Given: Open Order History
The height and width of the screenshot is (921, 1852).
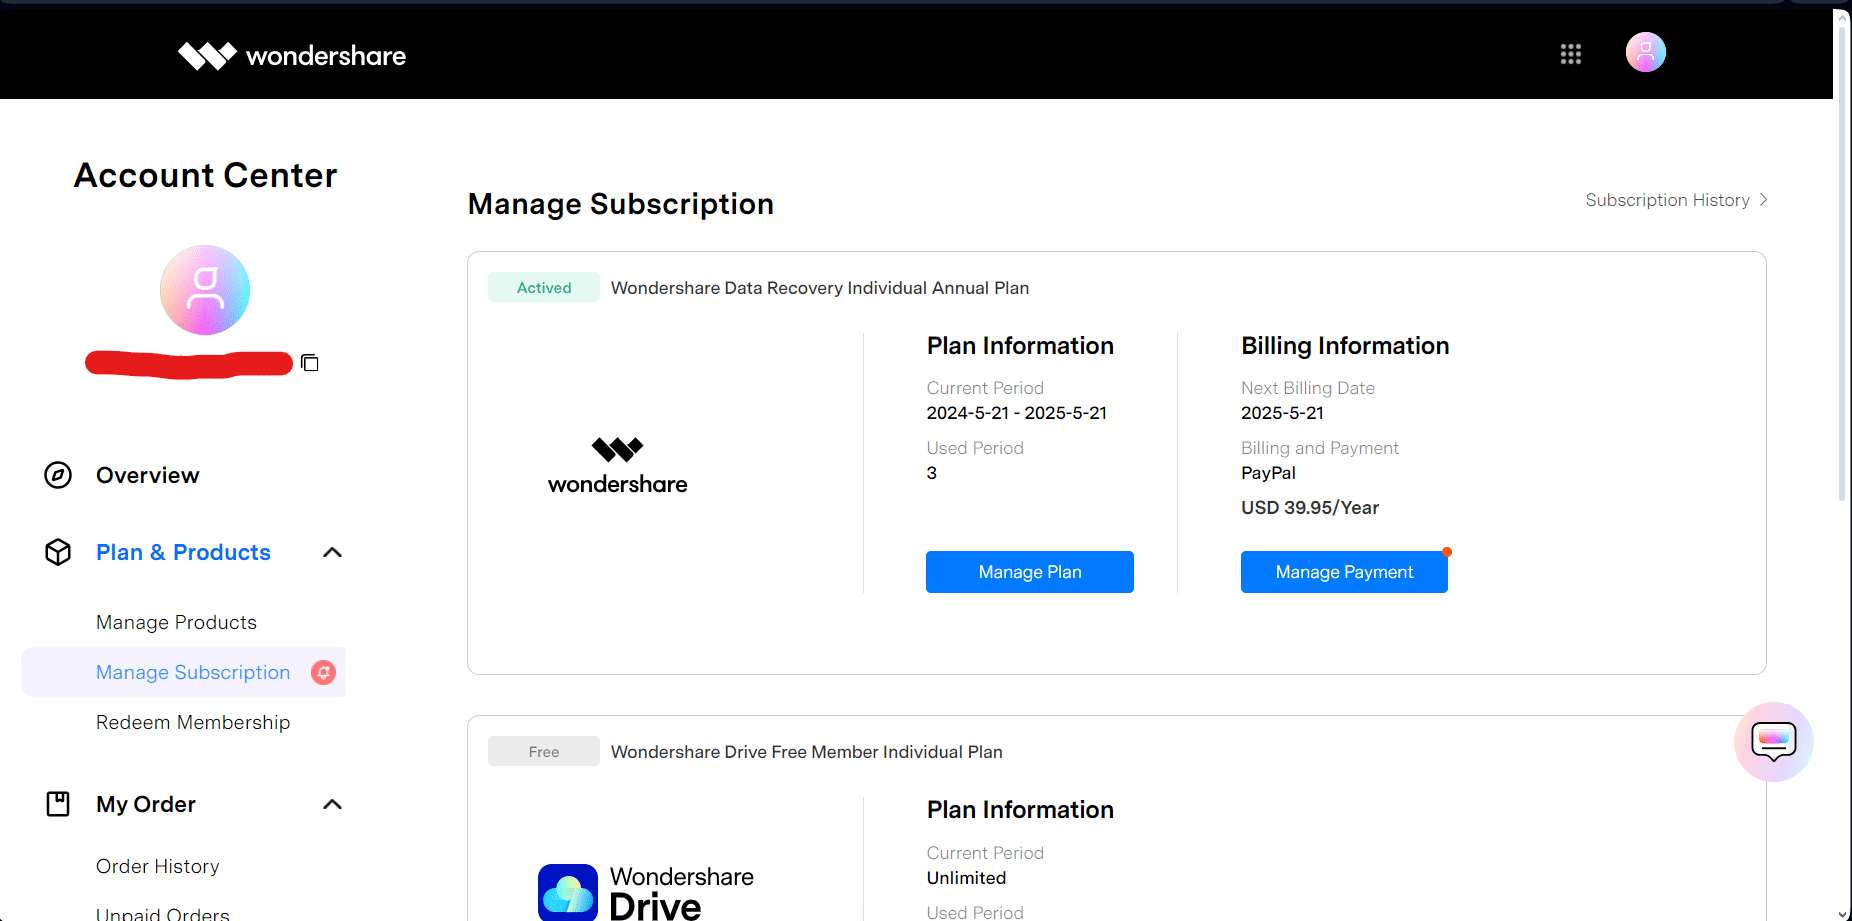Looking at the screenshot, I should tap(158, 866).
